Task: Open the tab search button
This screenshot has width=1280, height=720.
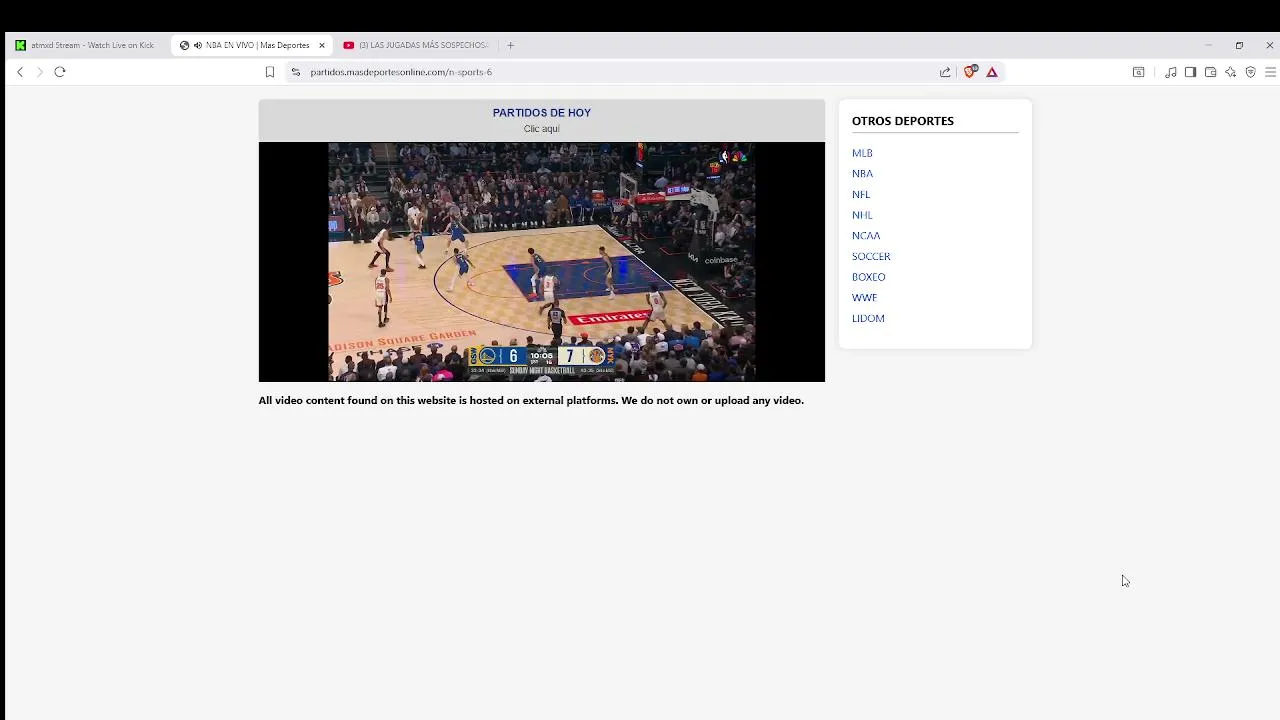Action: pyautogui.click(x=1138, y=72)
